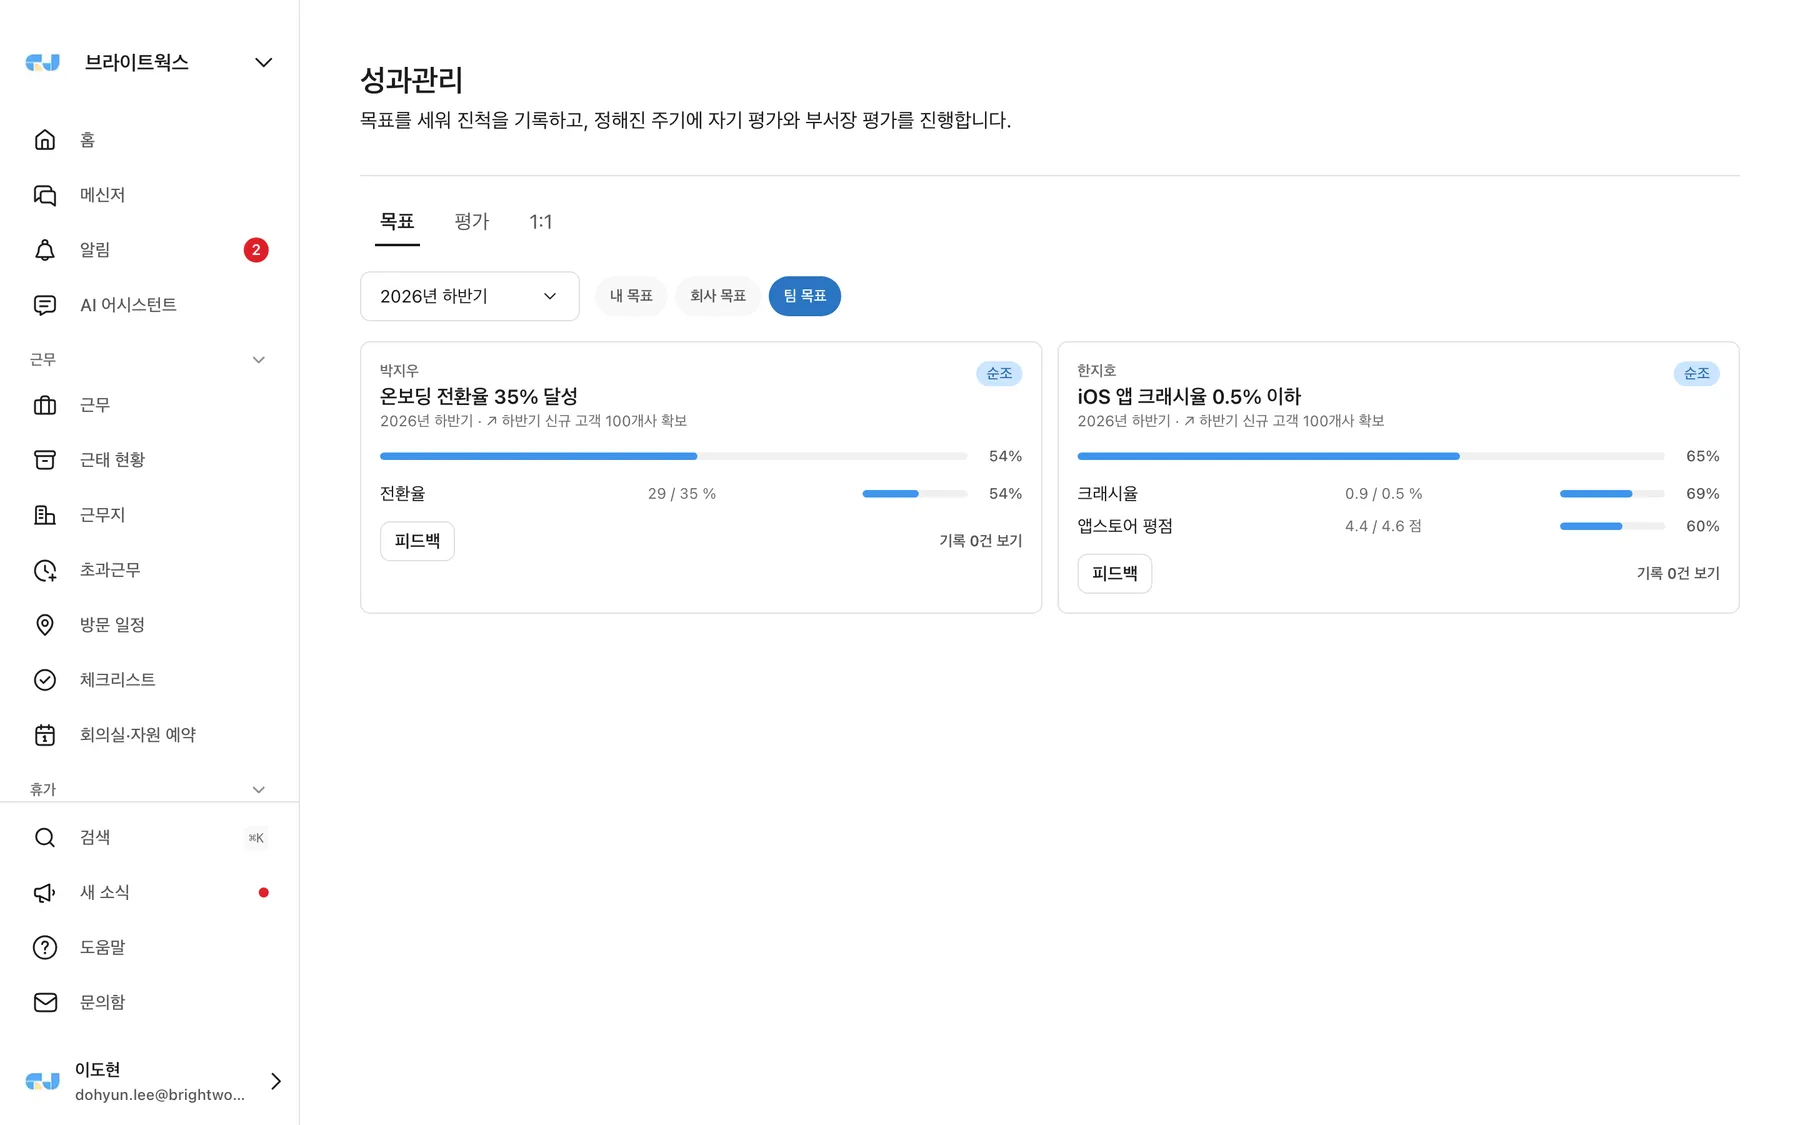Click the 검색 magnifier icon

pyautogui.click(x=45, y=838)
